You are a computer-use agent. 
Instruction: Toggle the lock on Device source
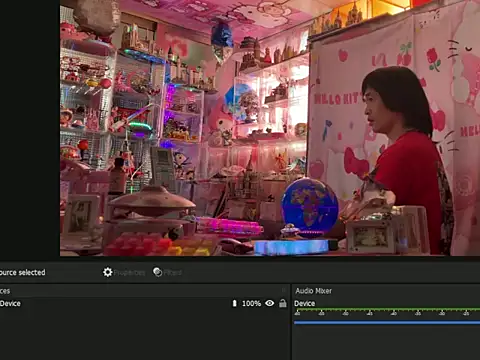click(283, 303)
